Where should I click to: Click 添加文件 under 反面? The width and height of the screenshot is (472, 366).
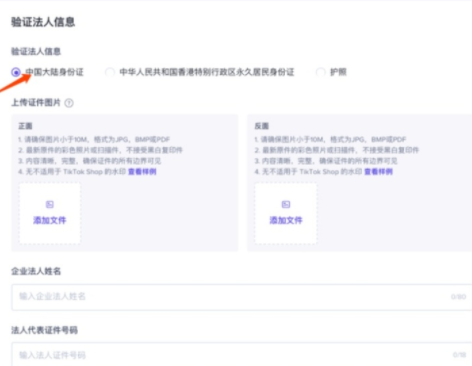point(286,220)
